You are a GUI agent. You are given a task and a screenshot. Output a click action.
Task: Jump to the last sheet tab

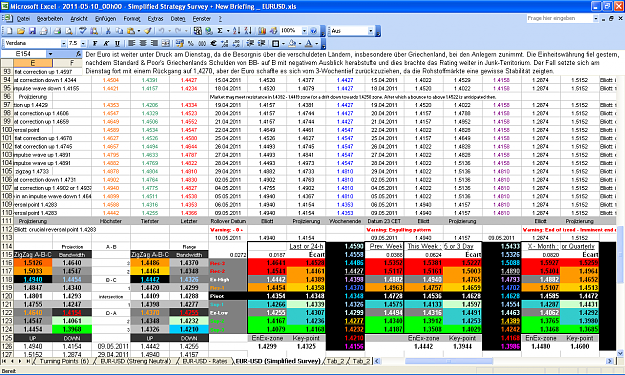pyautogui.click(x=28, y=361)
